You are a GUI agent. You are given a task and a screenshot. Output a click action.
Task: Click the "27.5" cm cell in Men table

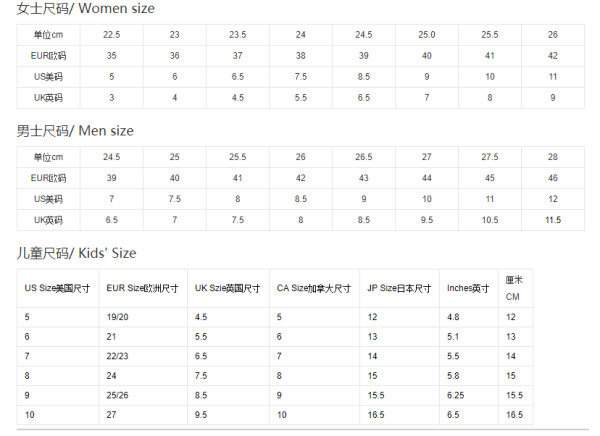(490, 157)
